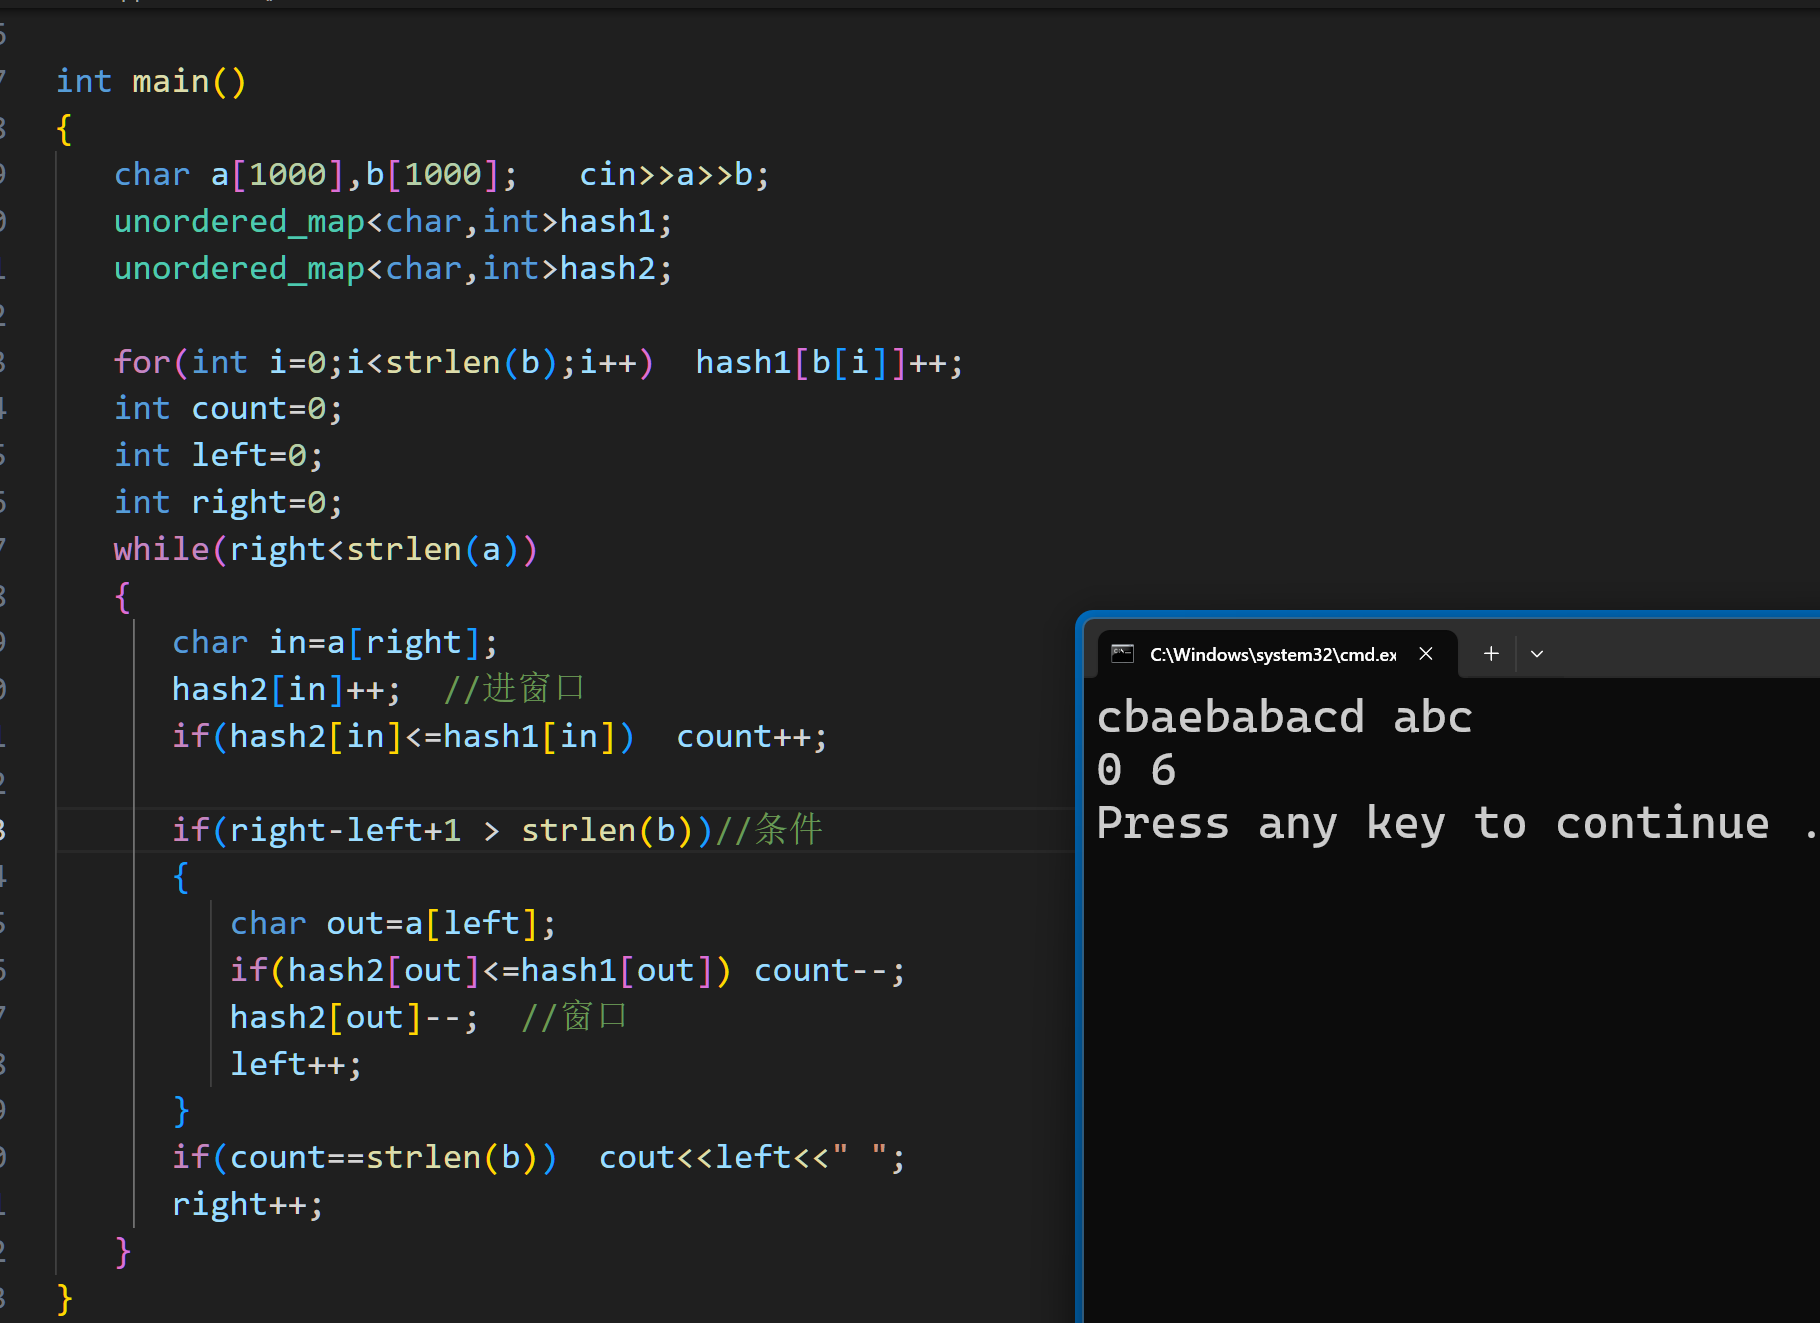Click 'hash1[b[i]]++;' statement

click(x=829, y=362)
